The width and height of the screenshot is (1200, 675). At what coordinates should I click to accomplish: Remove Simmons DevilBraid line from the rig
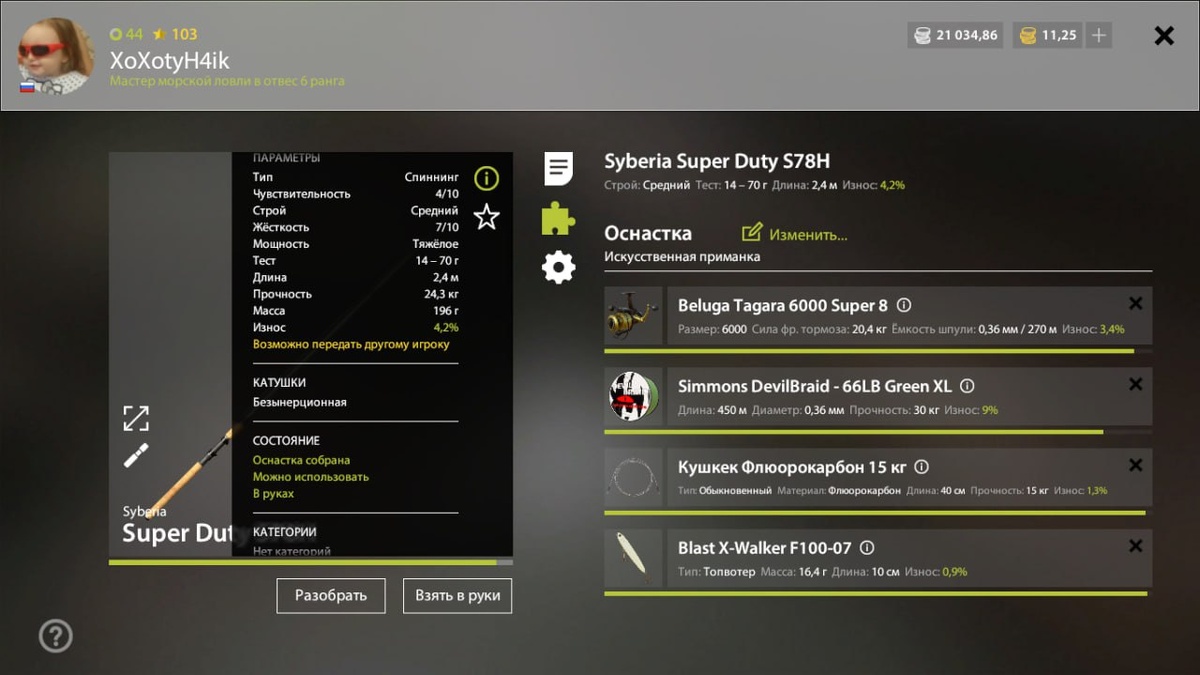1135,385
